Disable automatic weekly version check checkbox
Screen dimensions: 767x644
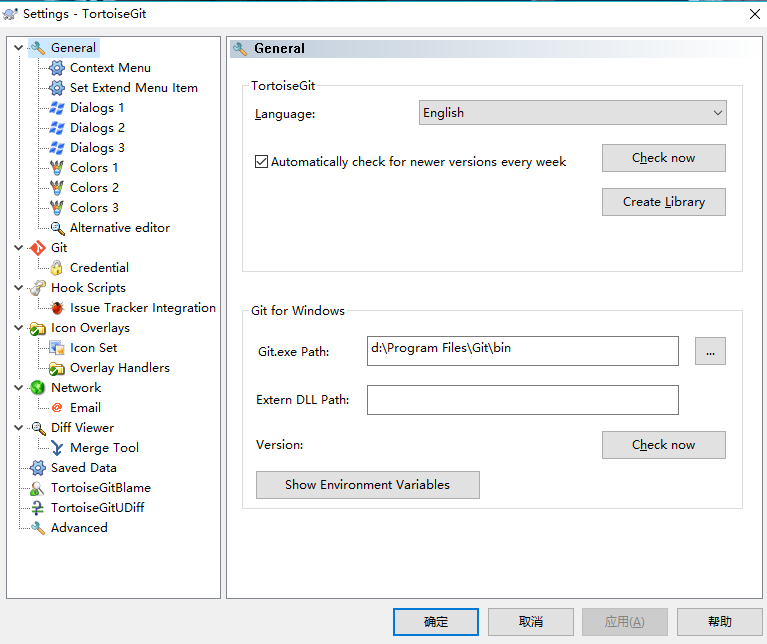click(262, 162)
